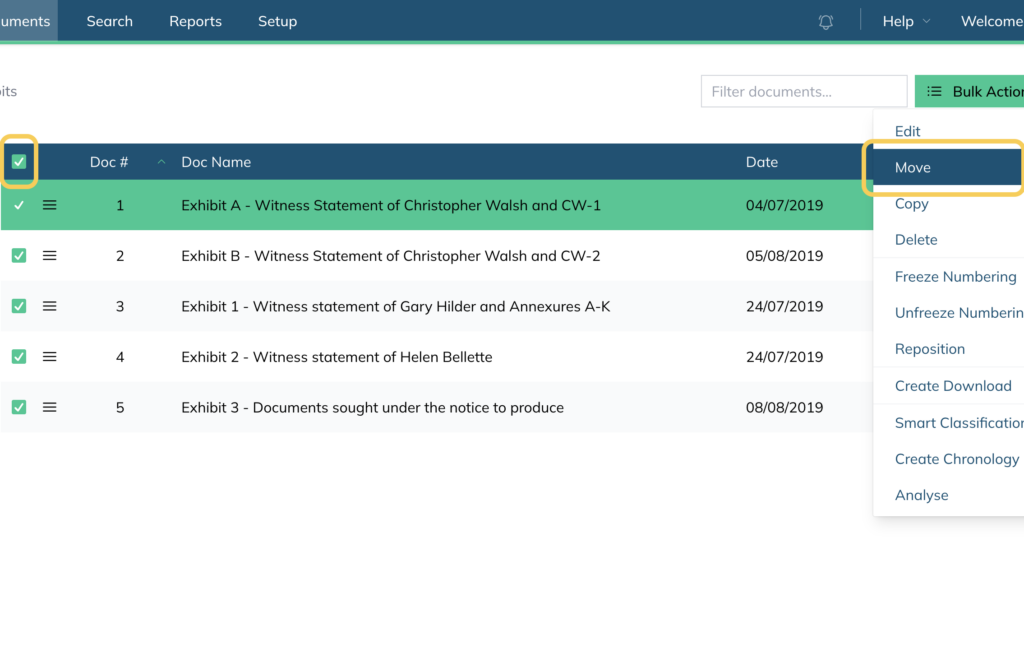Select Freeze Numbering menu option

tap(955, 277)
